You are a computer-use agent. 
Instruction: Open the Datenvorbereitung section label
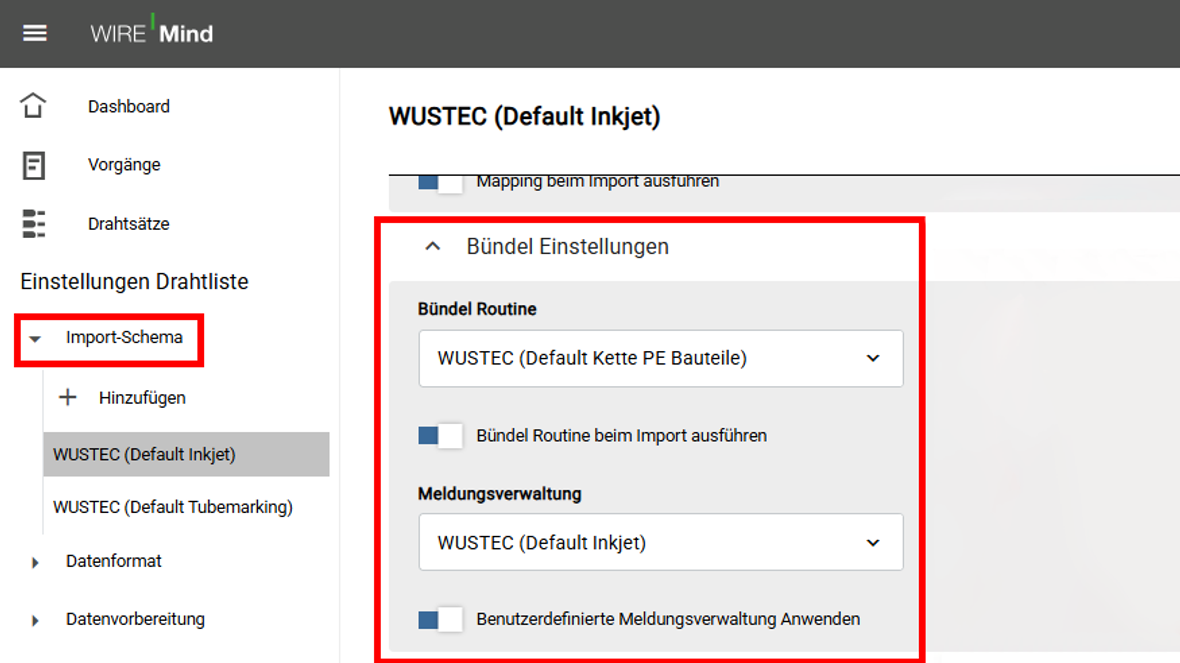click(x=135, y=619)
